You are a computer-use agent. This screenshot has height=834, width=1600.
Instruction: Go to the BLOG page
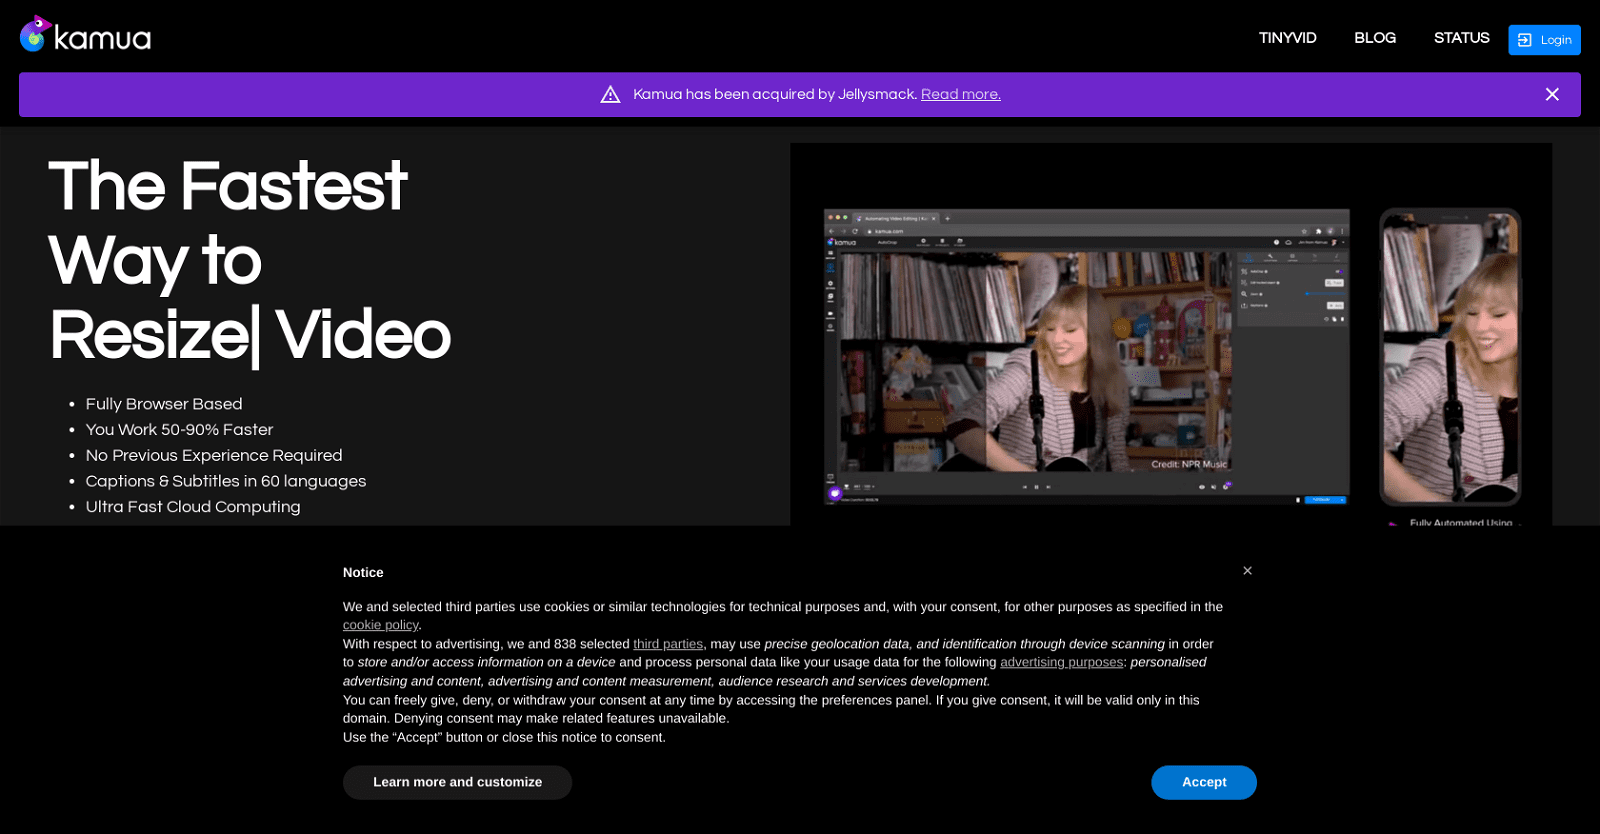pos(1374,38)
